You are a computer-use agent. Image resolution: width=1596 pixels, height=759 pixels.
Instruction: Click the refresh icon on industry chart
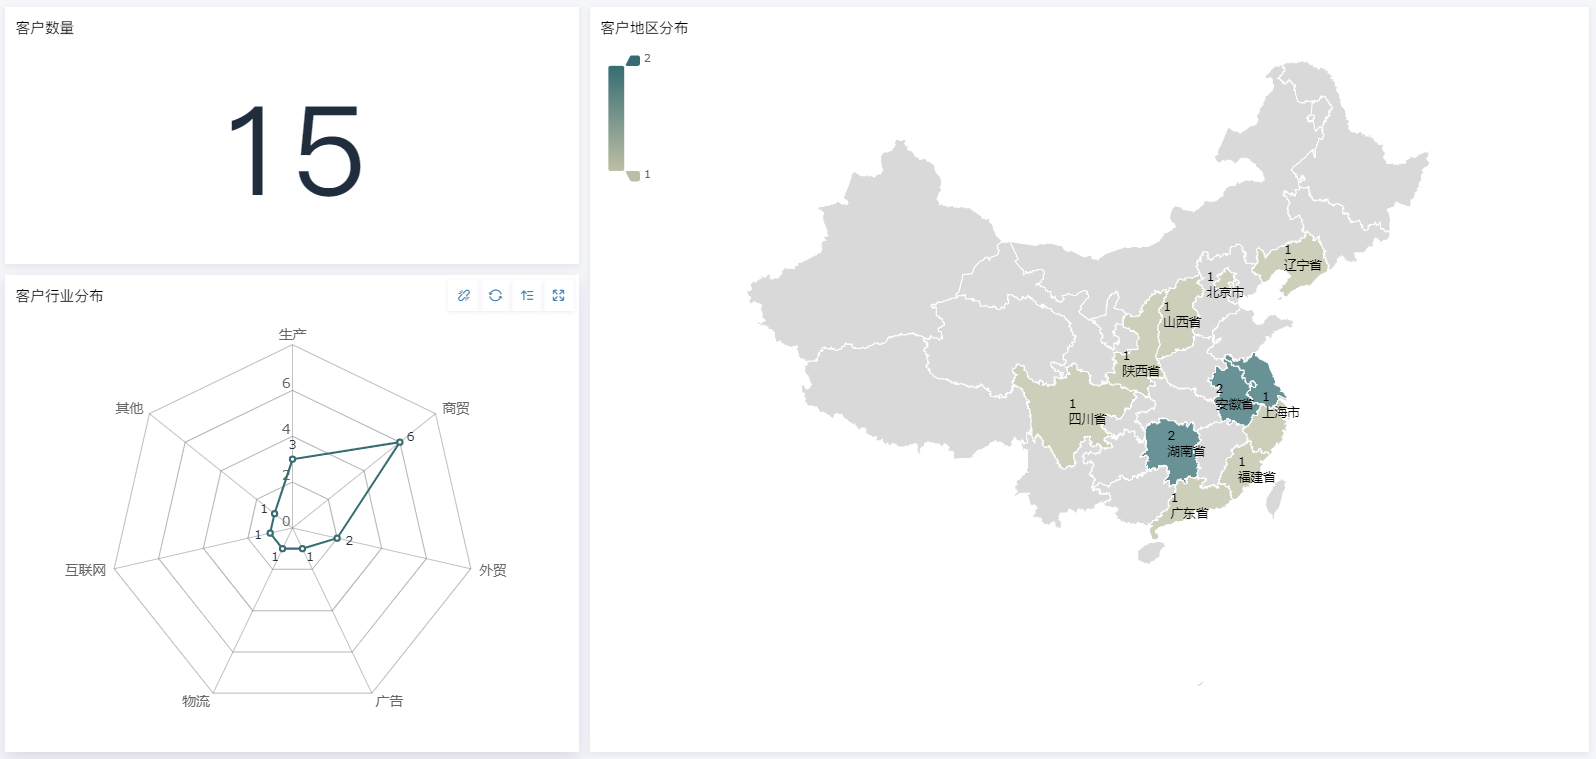tap(495, 295)
